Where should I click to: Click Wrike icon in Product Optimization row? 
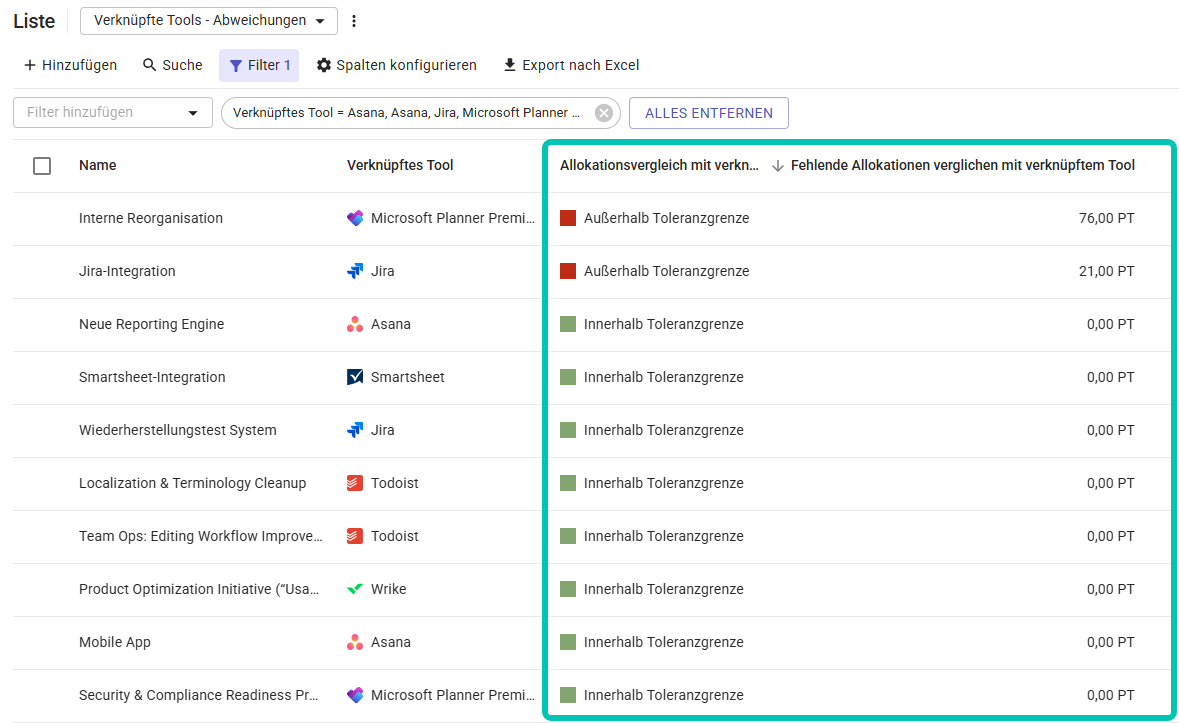(355, 589)
